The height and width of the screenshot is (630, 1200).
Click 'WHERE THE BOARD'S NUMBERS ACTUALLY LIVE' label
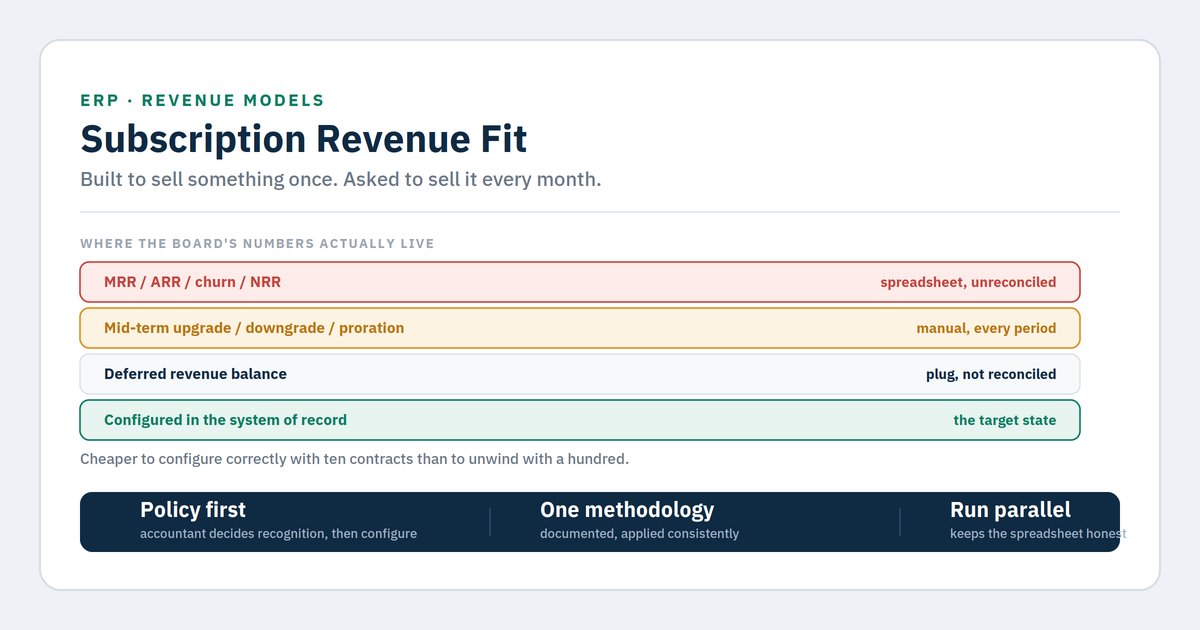pyautogui.click(x=257, y=244)
